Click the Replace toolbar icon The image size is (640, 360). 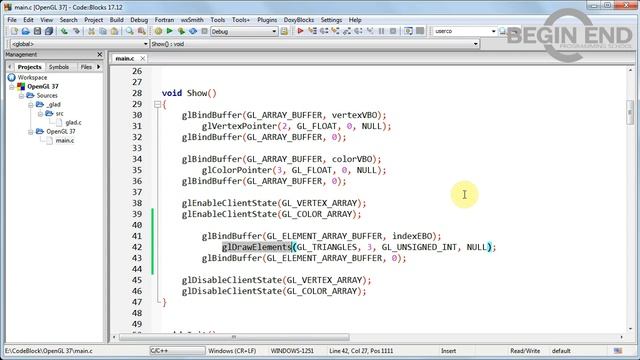click(x=141, y=31)
